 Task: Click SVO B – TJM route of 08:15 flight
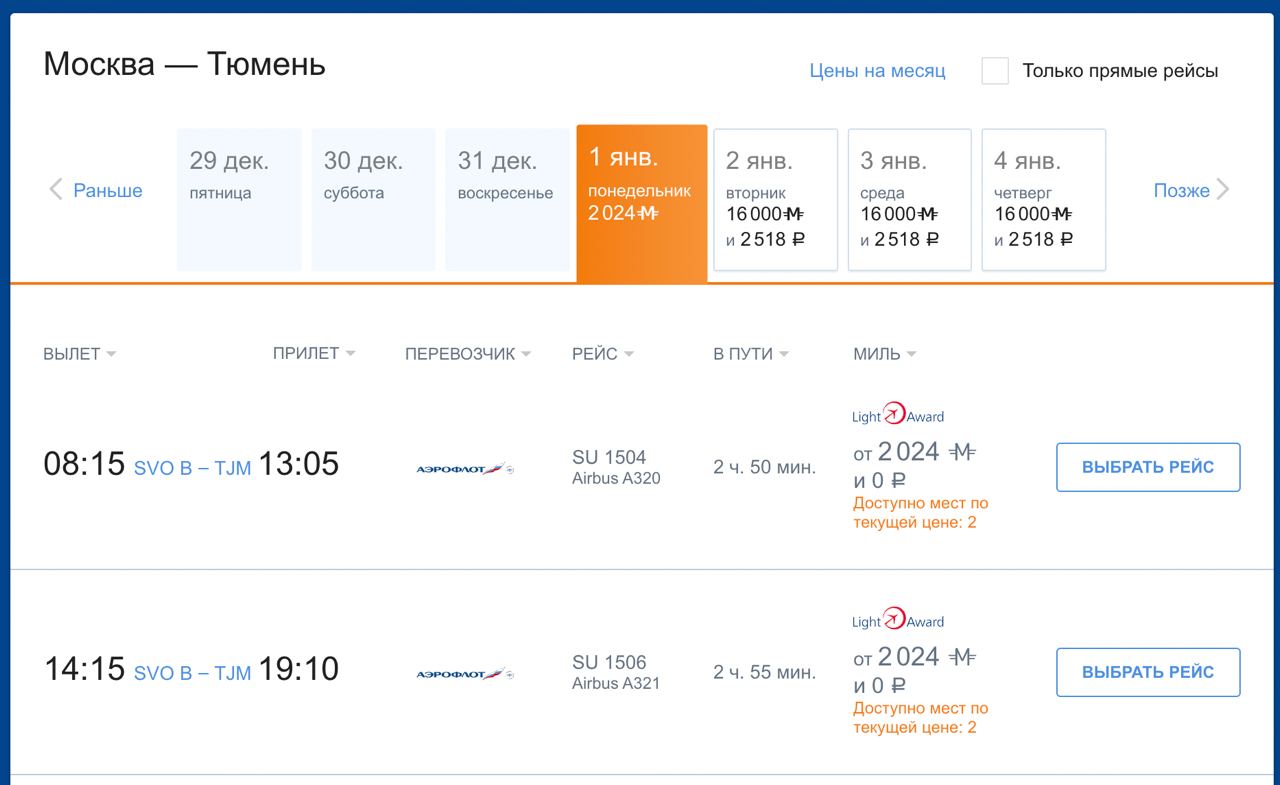192,468
